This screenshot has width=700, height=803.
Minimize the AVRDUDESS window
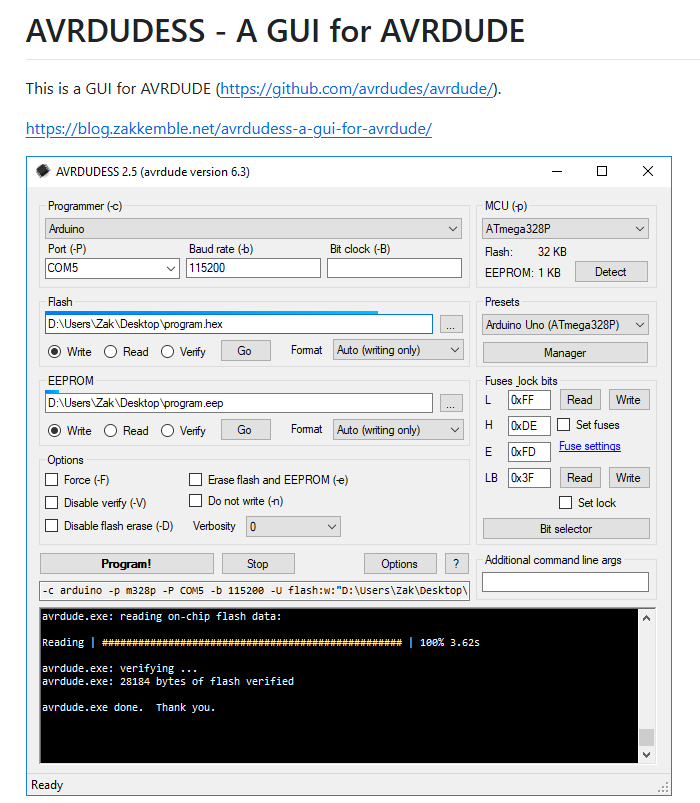click(x=557, y=171)
